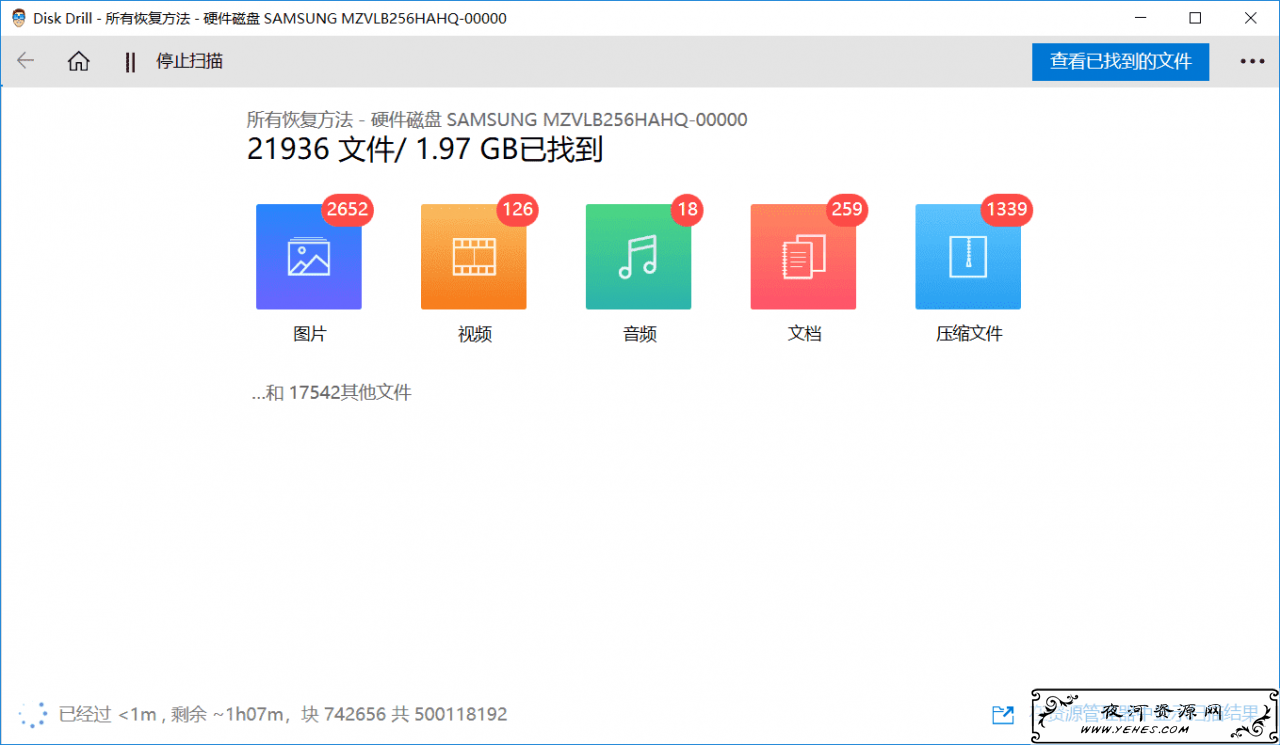Click the 图片 label text

[310, 334]
